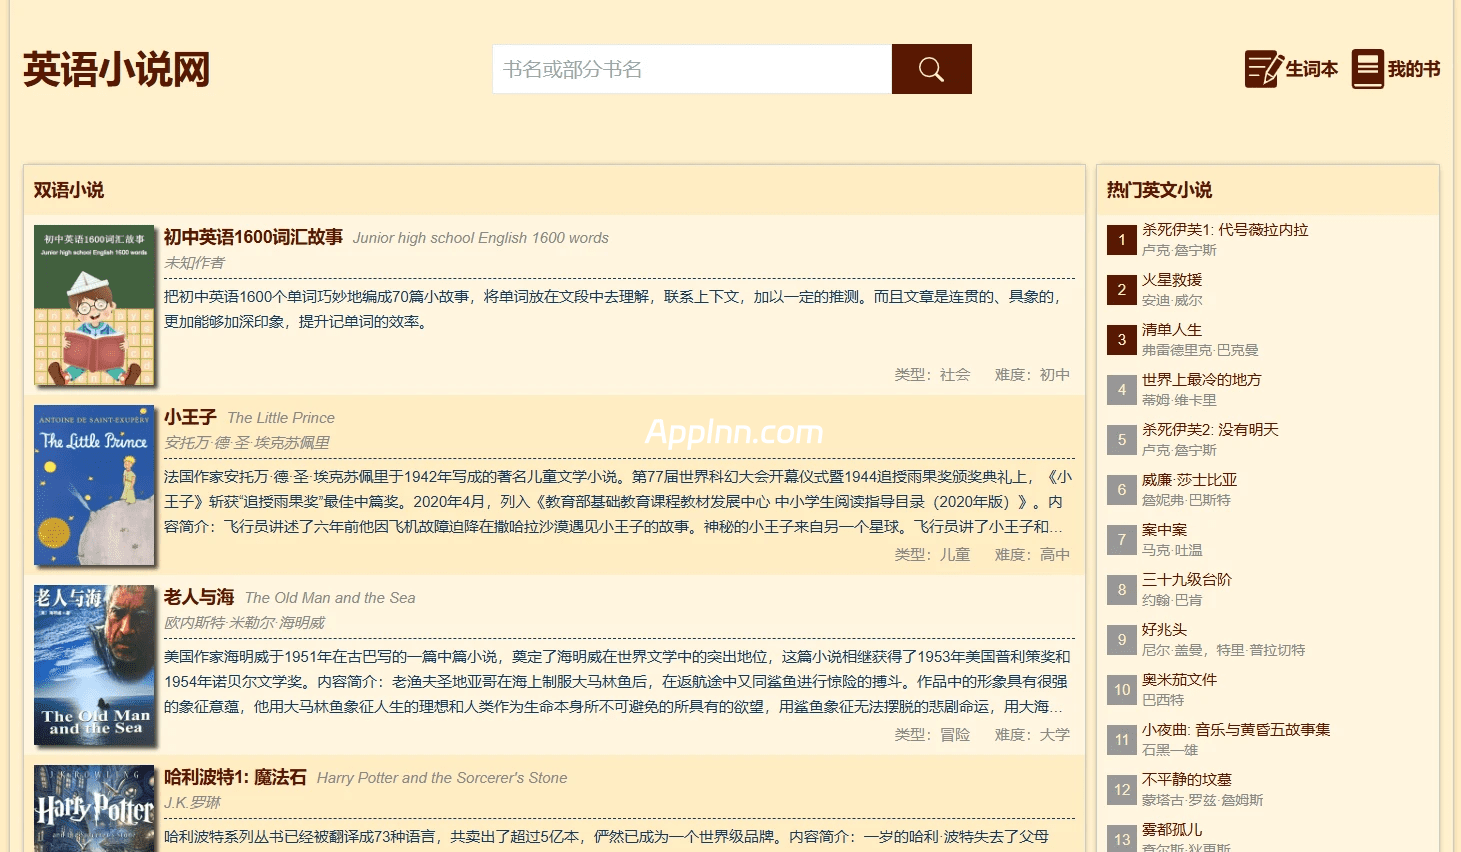This screenshot has width=1461, height=852.
Task: Focus the 书名或部分书名 search field
Action: (x=692, y=69)
